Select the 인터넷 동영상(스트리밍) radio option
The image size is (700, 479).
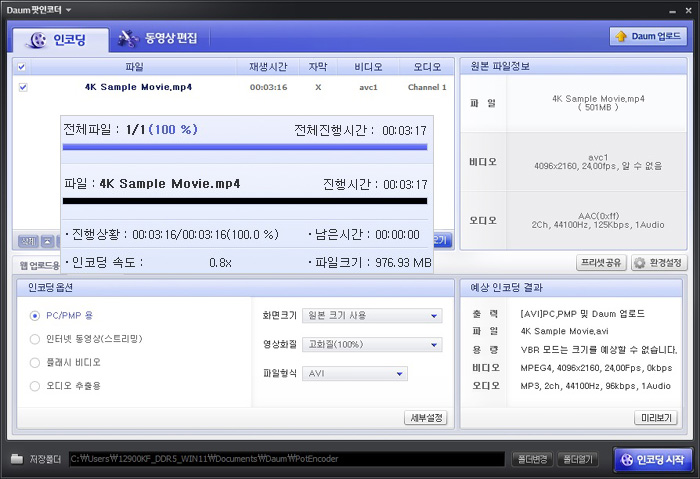pyautogui.click(x=35, y=339)
